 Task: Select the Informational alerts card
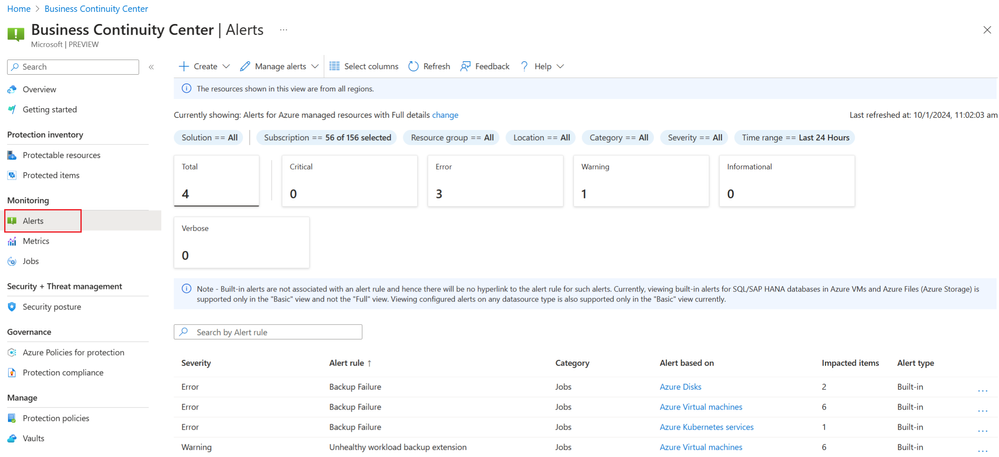(787, 181)
